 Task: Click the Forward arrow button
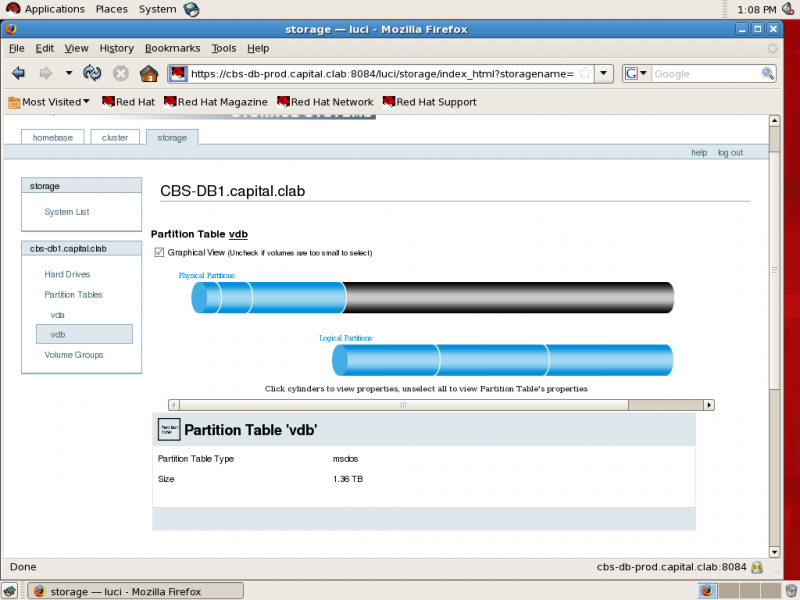[x=45, y=73]
